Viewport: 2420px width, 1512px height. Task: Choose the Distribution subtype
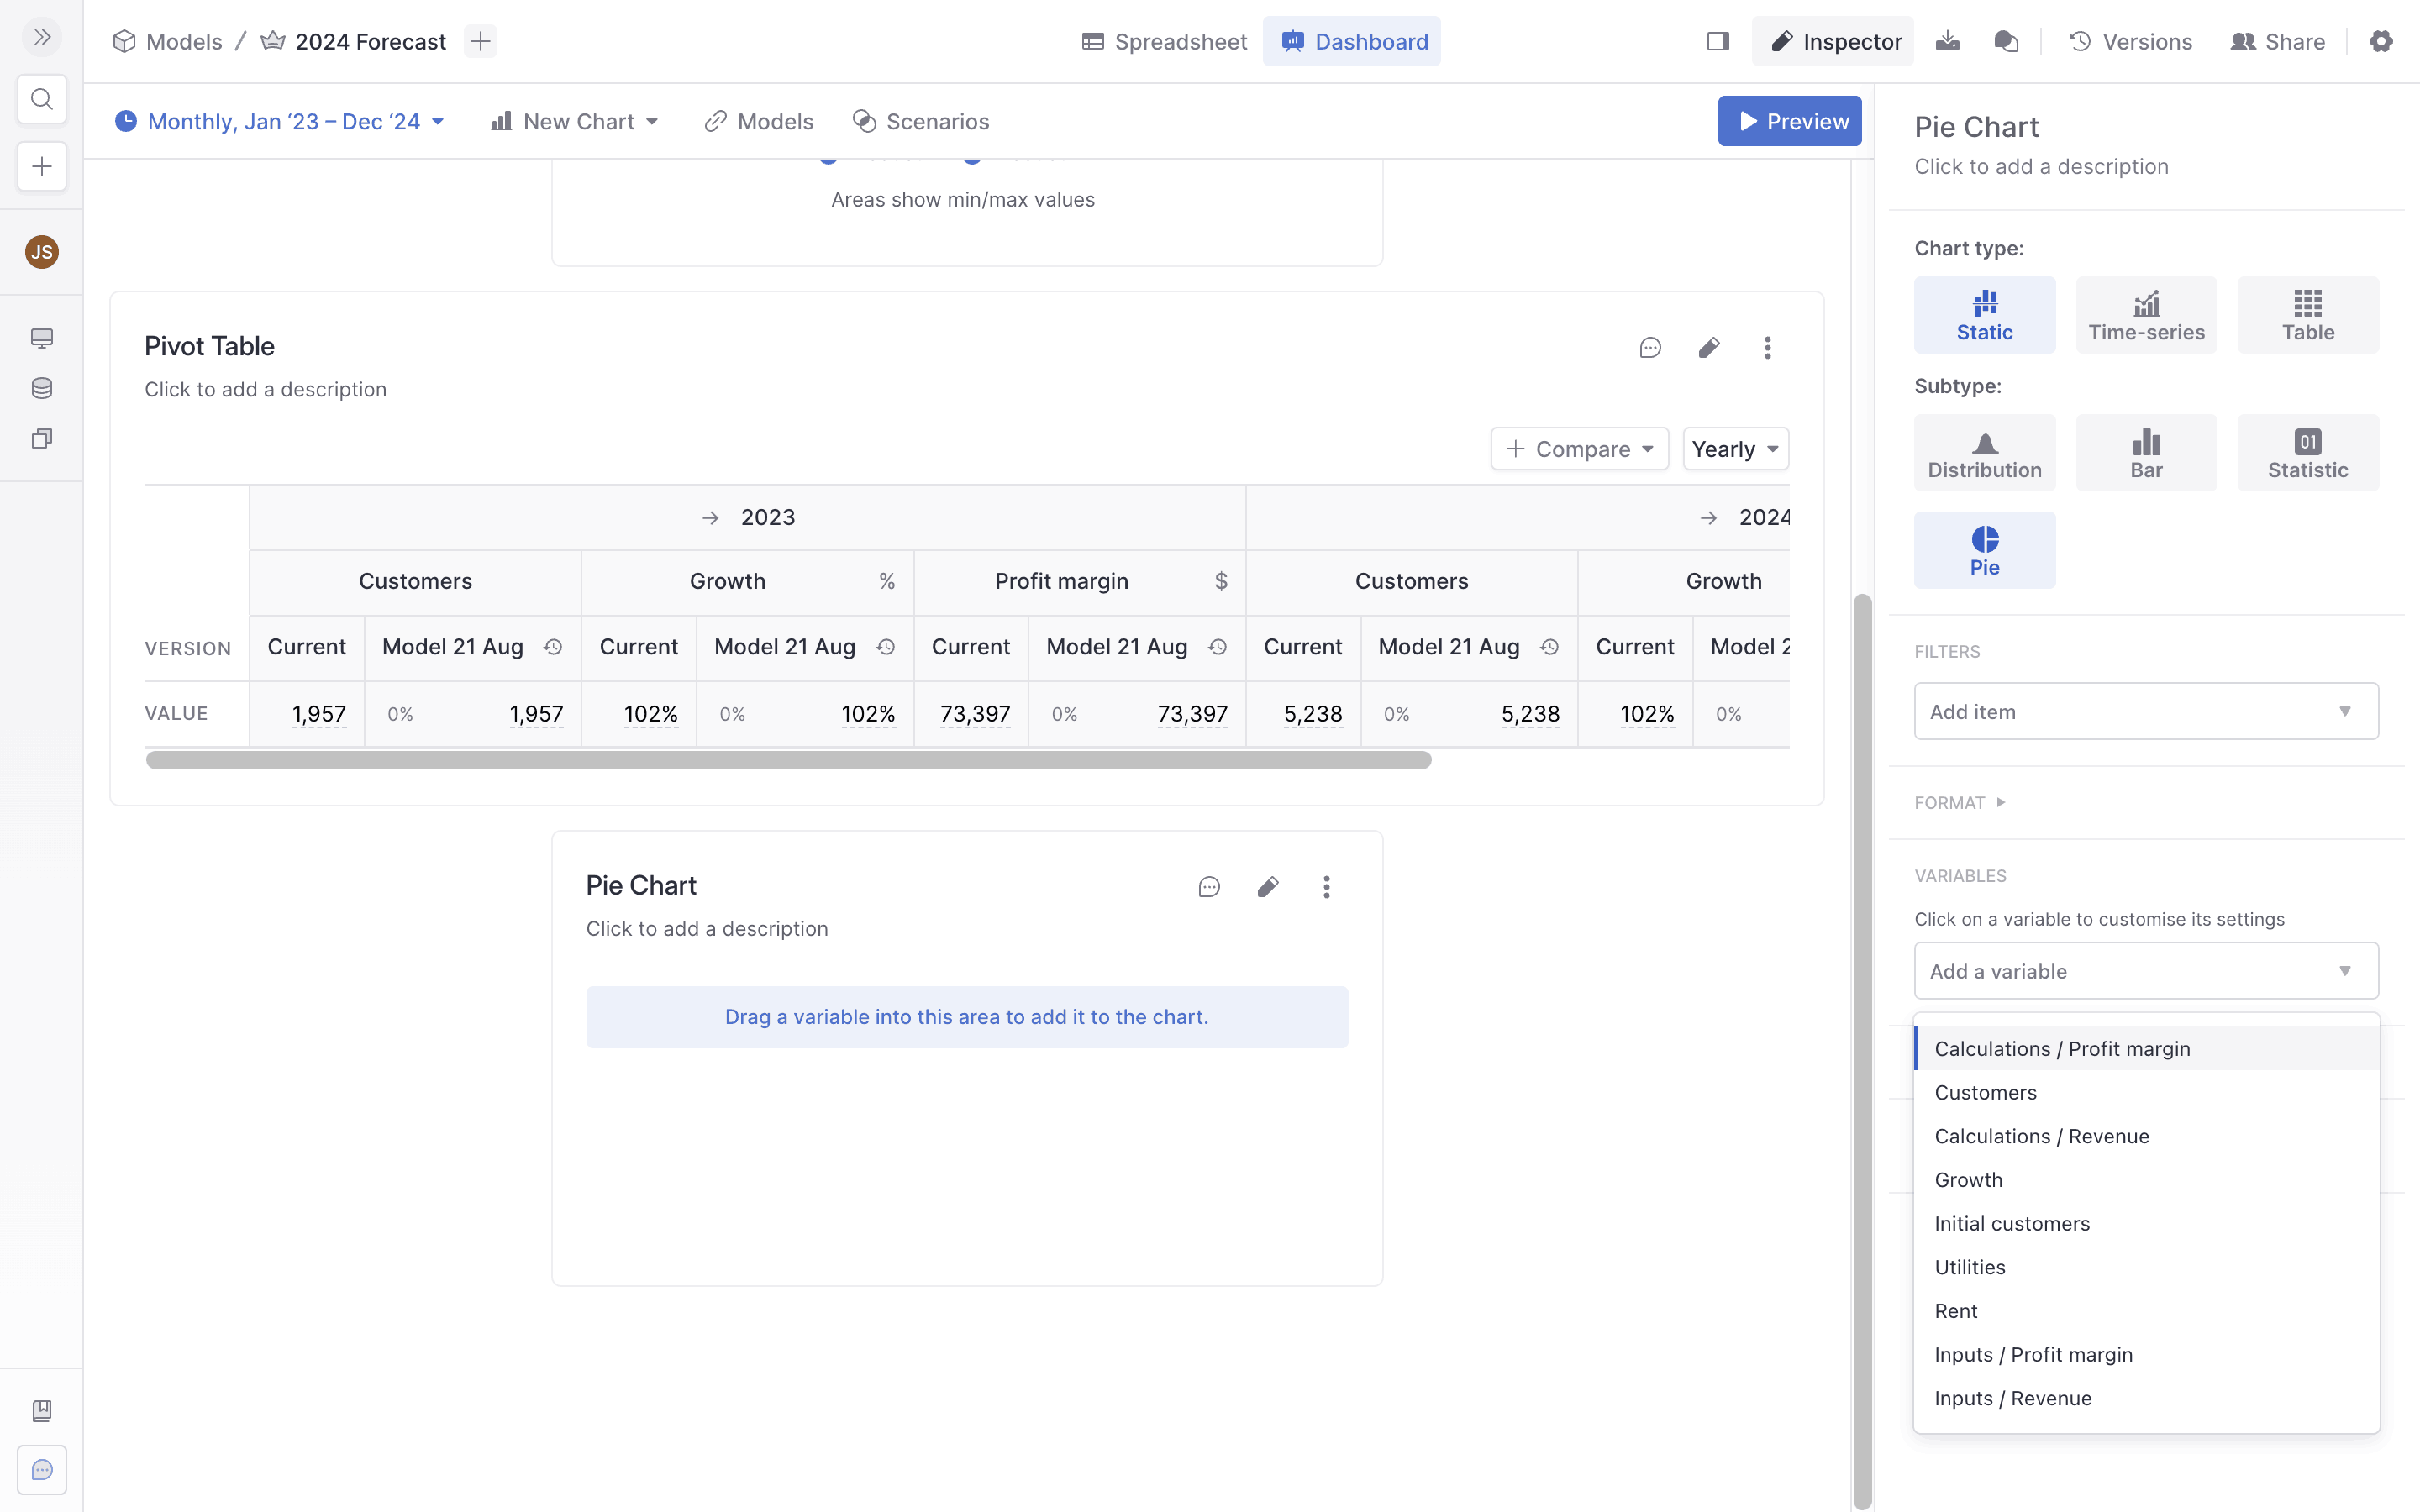click(x=1984, y=453)
